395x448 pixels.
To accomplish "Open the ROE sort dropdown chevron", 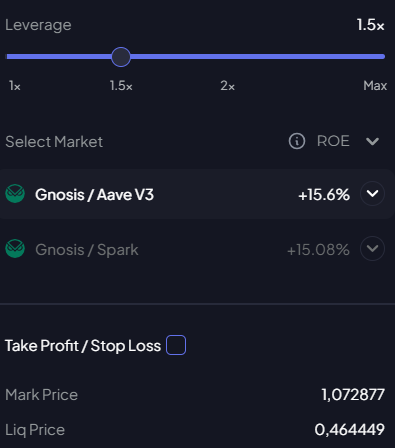I will 372,141.
